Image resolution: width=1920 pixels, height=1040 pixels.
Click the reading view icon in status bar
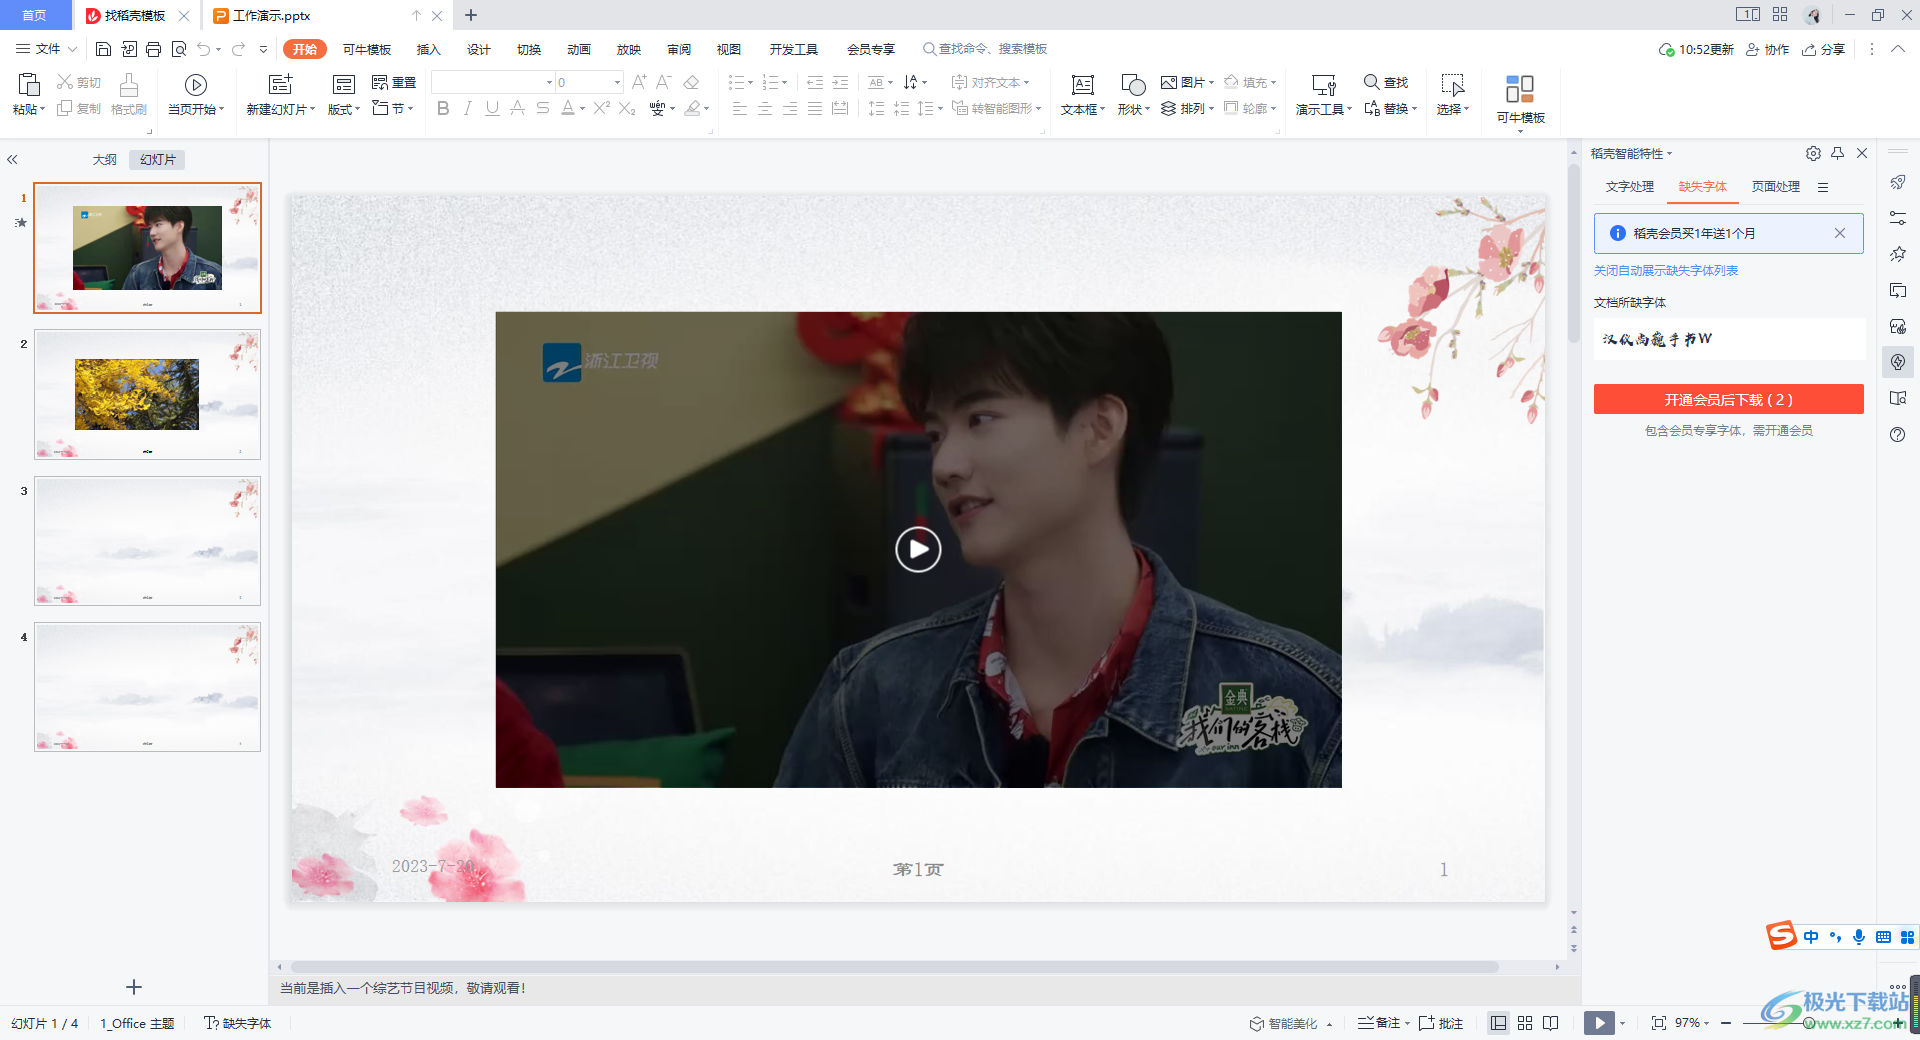1551,1023
